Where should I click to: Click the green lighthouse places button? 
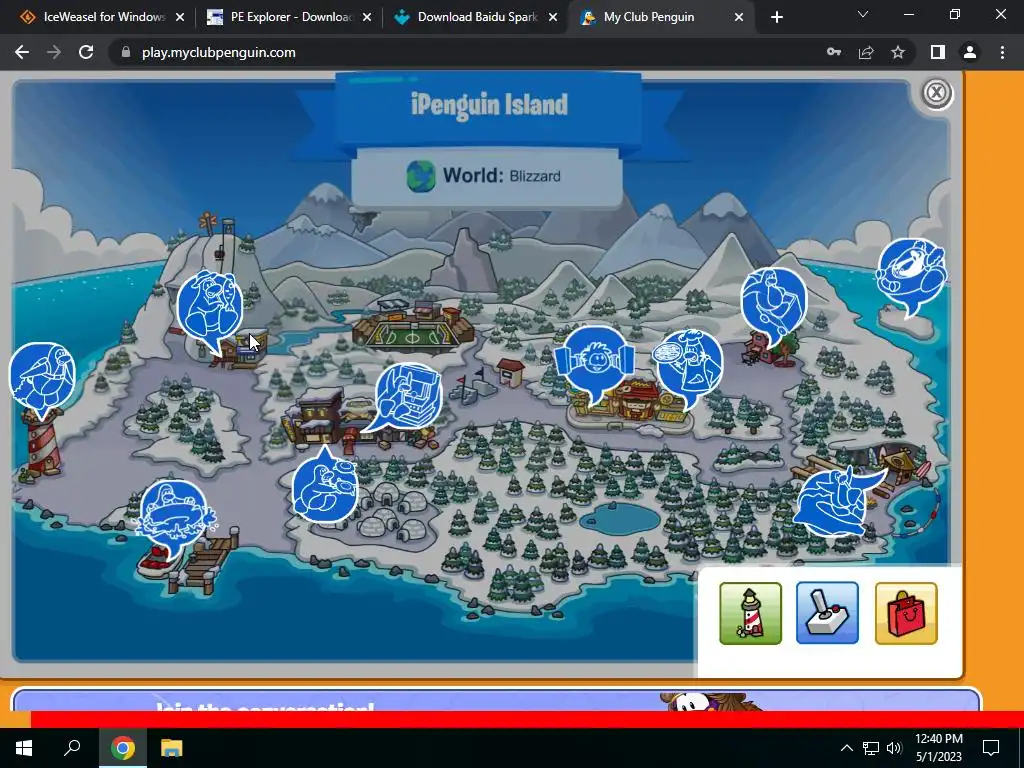click(x=750, y=613)
